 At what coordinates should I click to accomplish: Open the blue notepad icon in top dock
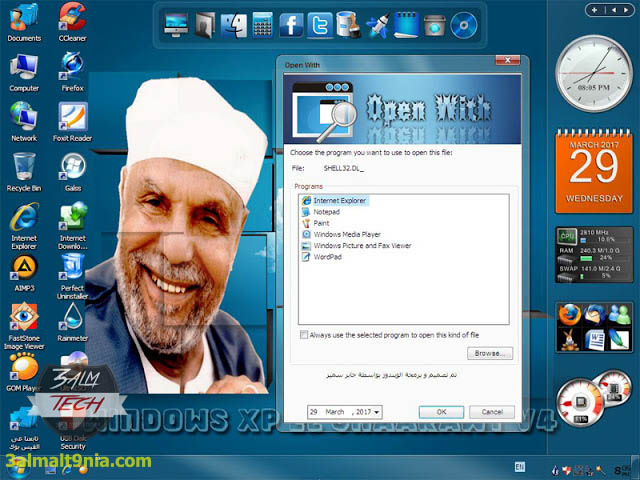[x=406, y=25]
